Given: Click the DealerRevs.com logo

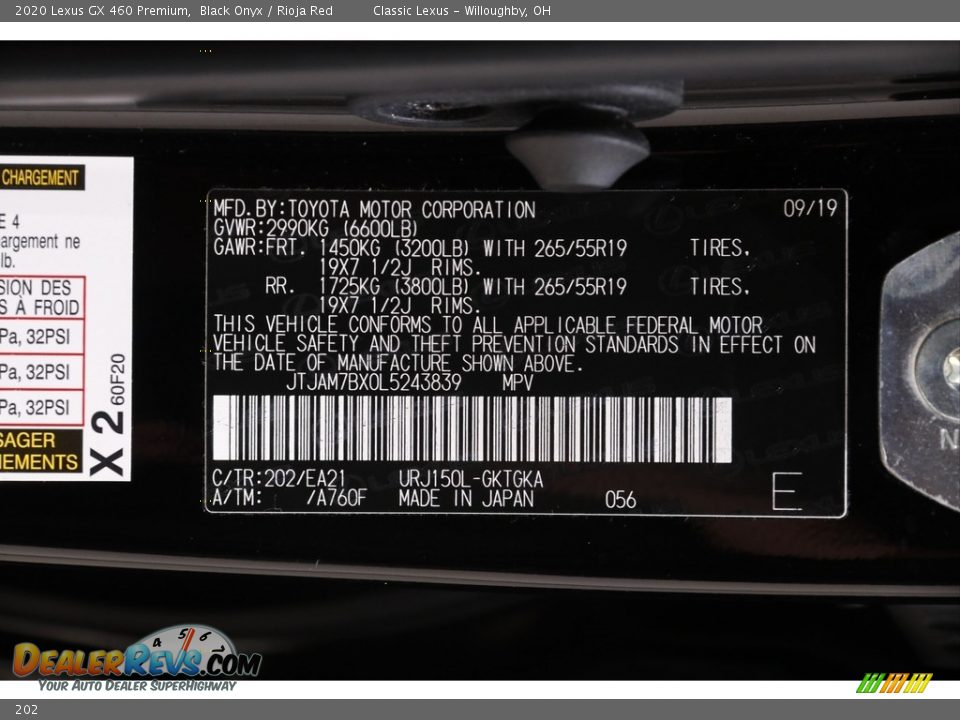Looking at the screenshot, I should pos(137,658).
